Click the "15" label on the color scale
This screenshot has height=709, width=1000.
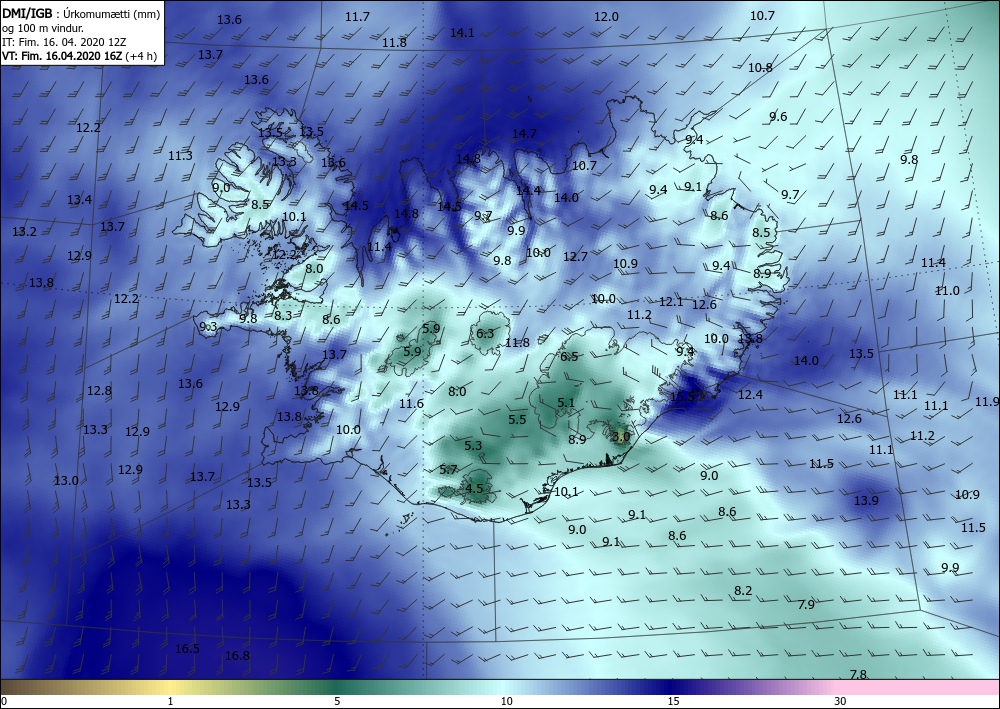click(x=673, y=701)
